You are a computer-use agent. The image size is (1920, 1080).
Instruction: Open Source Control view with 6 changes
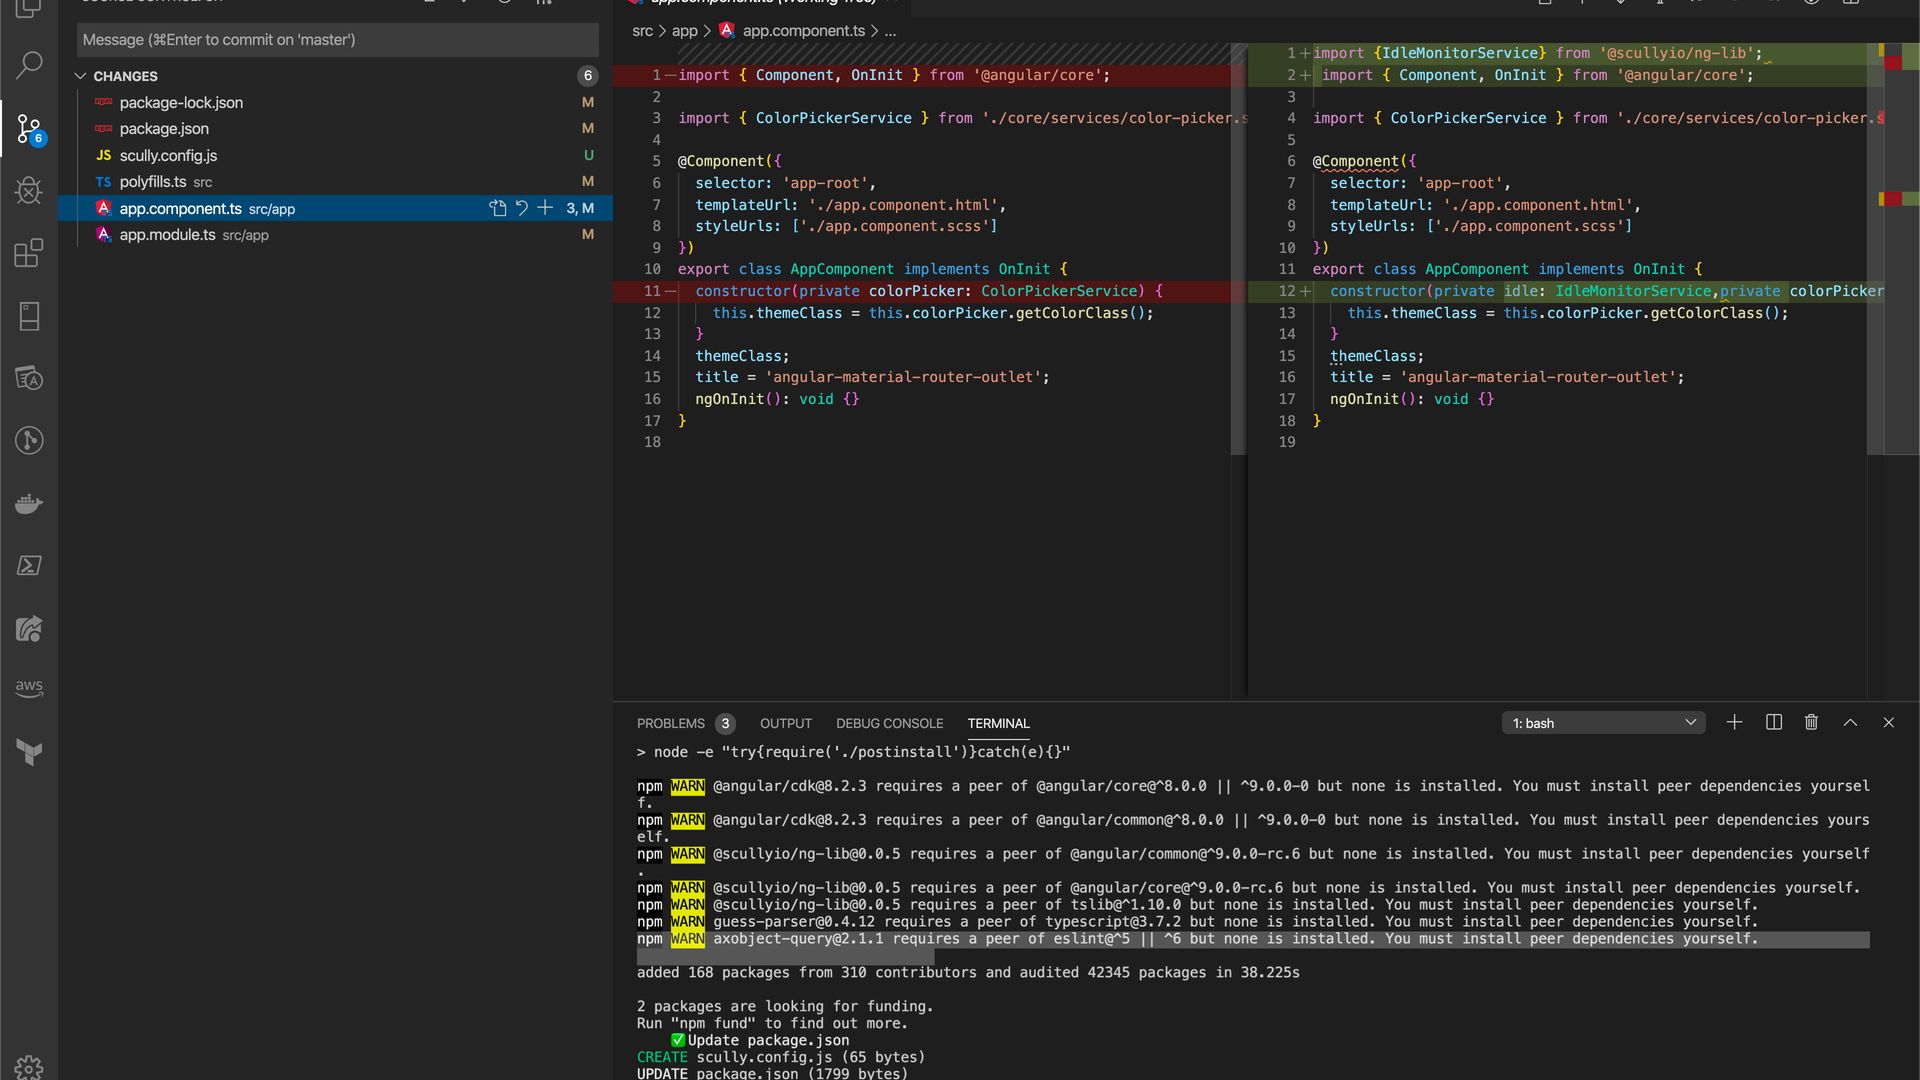click(29, 129)
